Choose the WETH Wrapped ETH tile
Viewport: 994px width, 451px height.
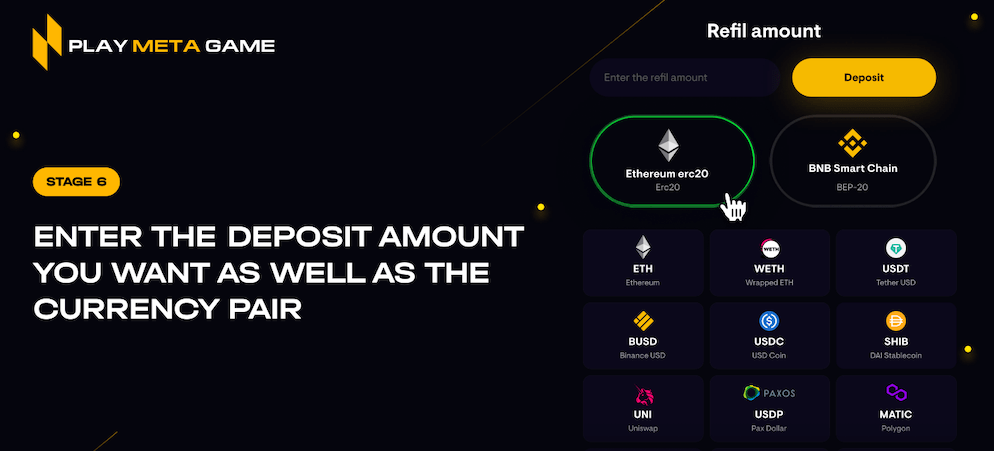coord(770,263)
